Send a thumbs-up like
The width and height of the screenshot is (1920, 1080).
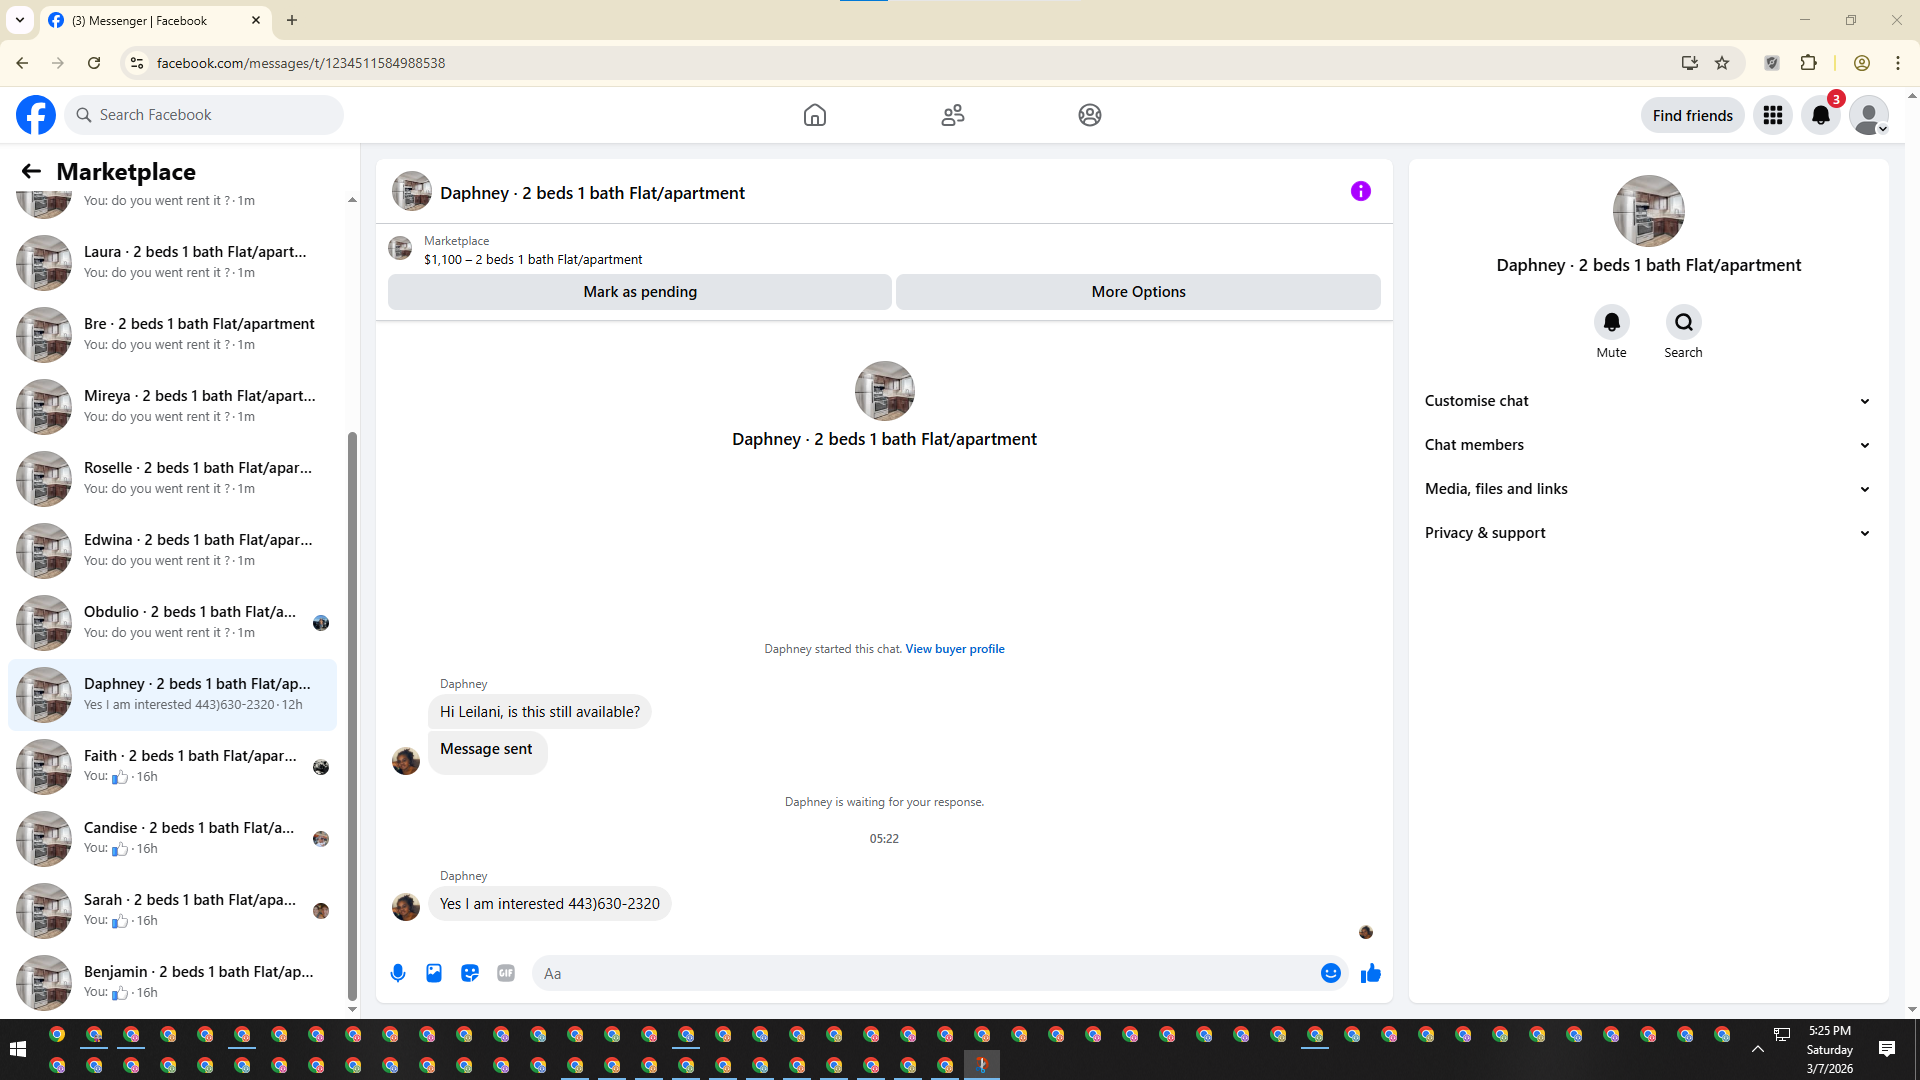point(1371,973)
